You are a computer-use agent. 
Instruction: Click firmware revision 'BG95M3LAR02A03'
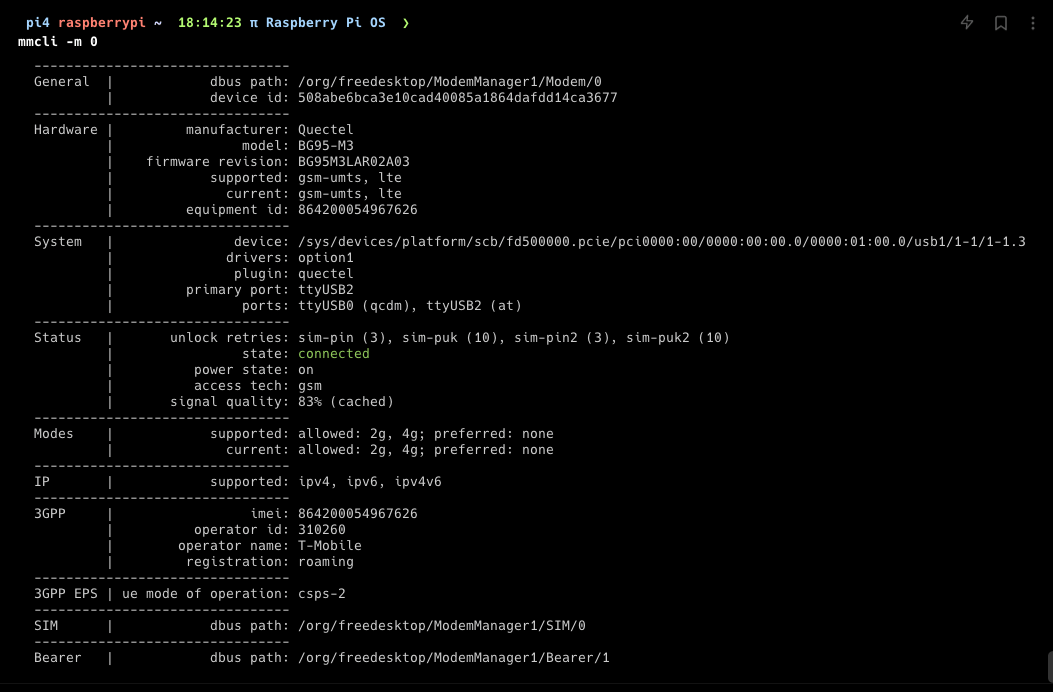click(x=354, y=162)
